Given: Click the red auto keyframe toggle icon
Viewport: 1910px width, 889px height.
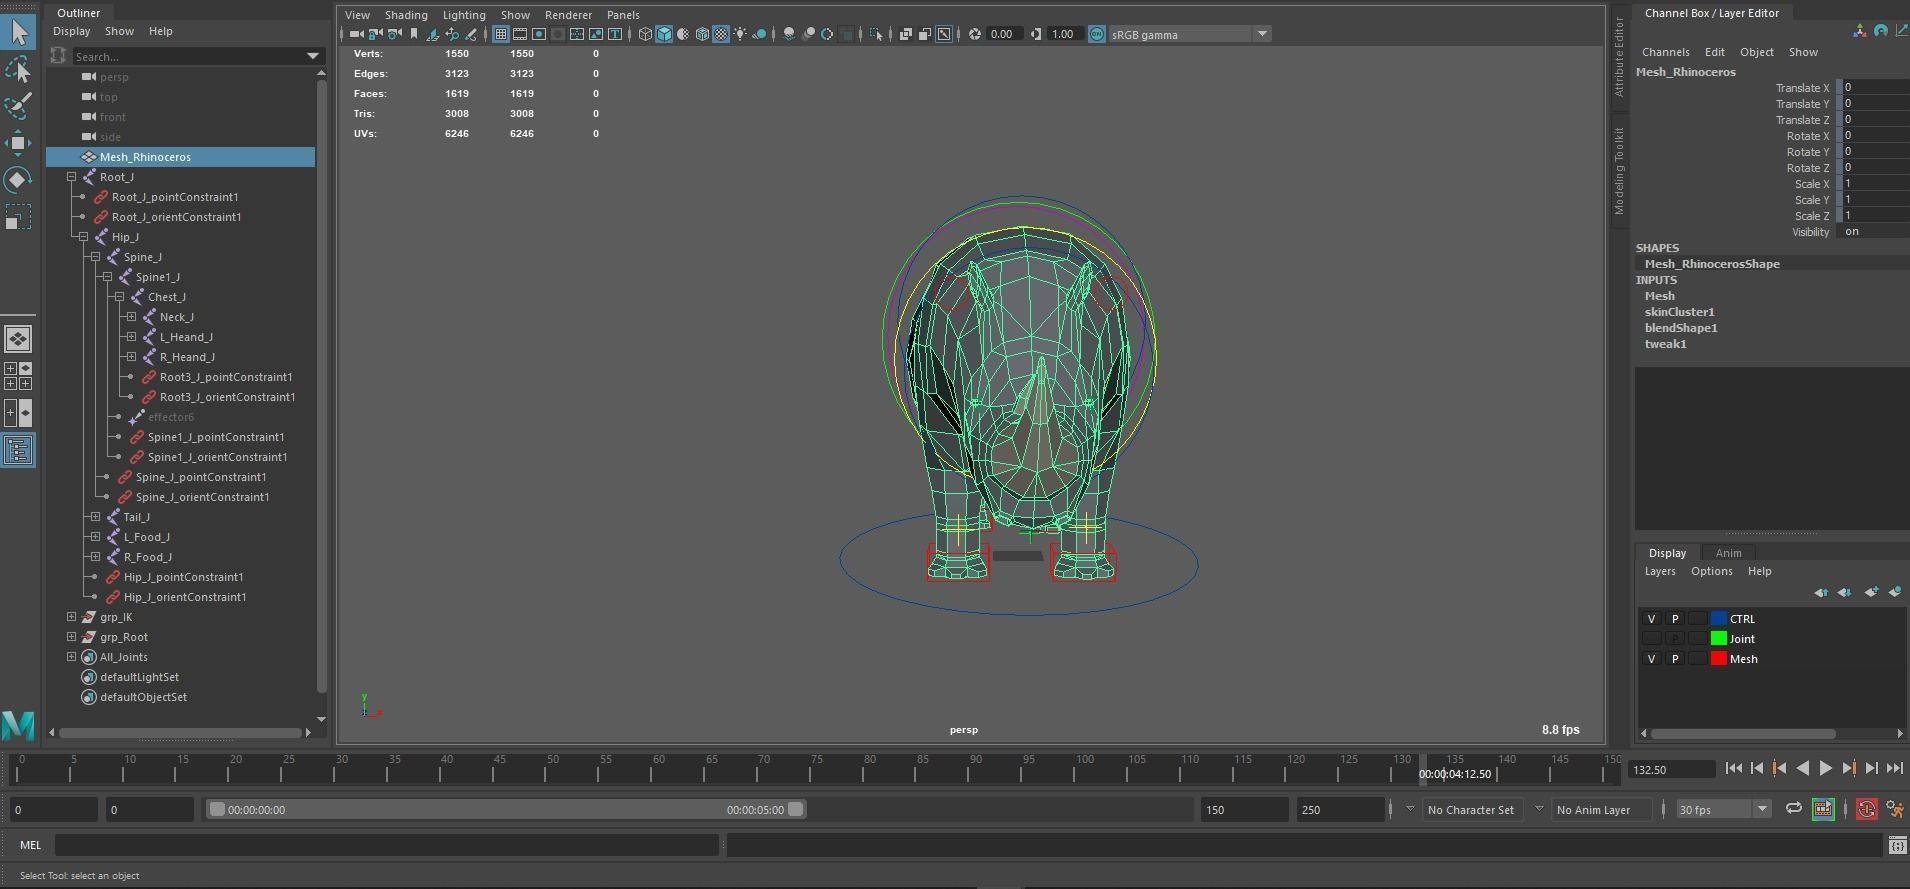Looking at the screenshot, I should tap(1866, 809).
